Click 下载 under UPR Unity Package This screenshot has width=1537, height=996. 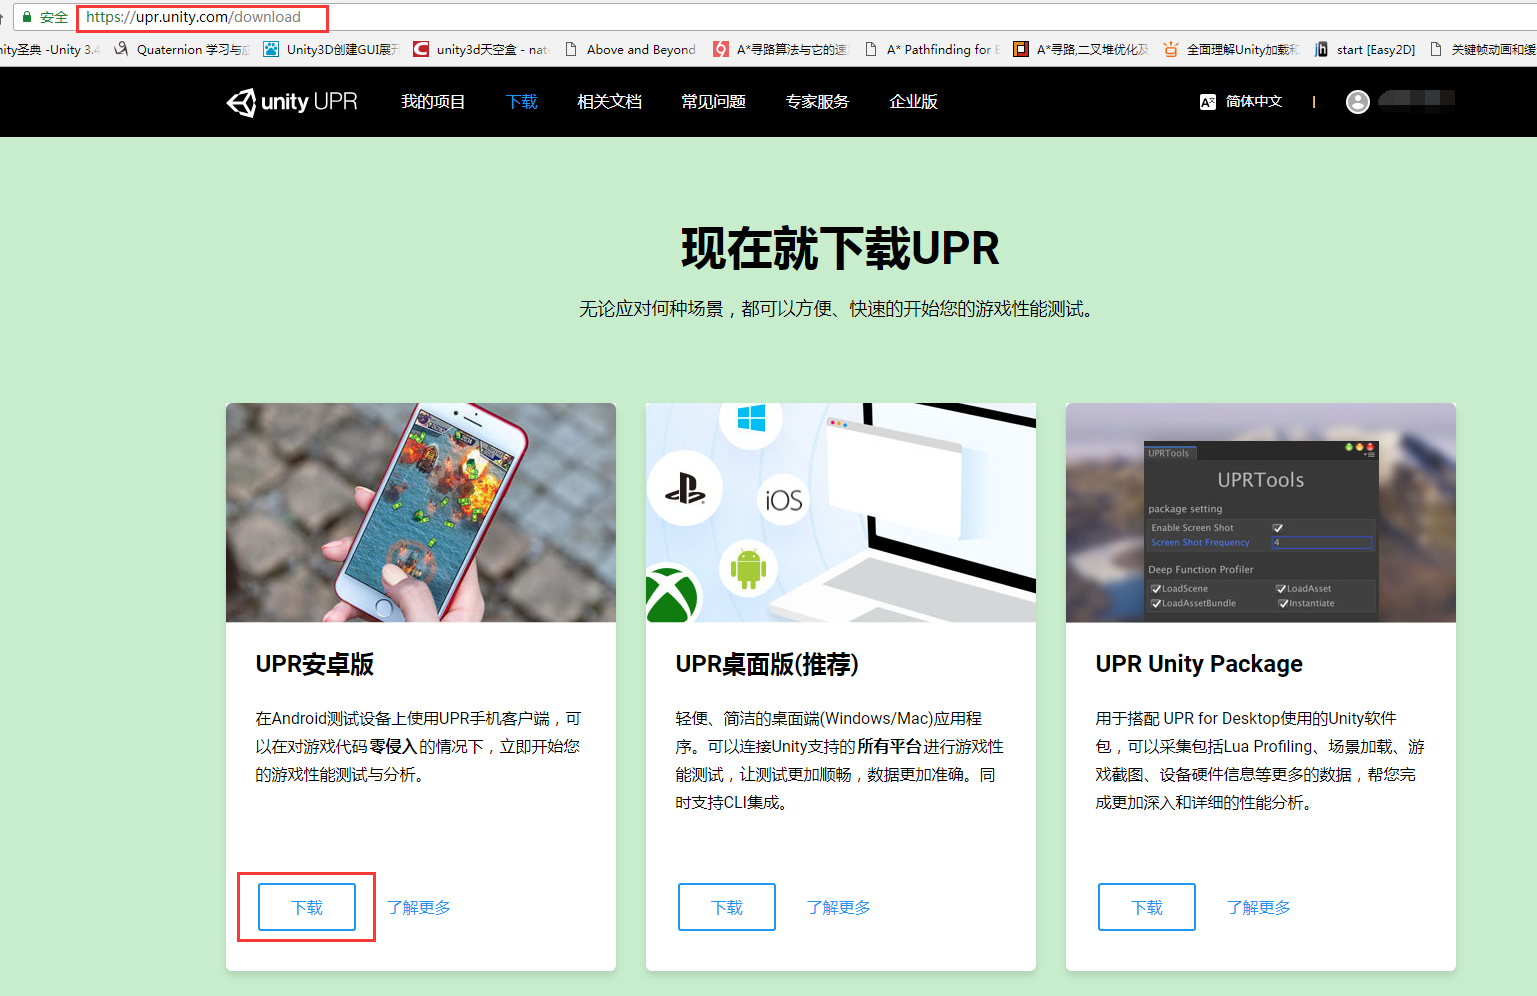point(1147,906)
